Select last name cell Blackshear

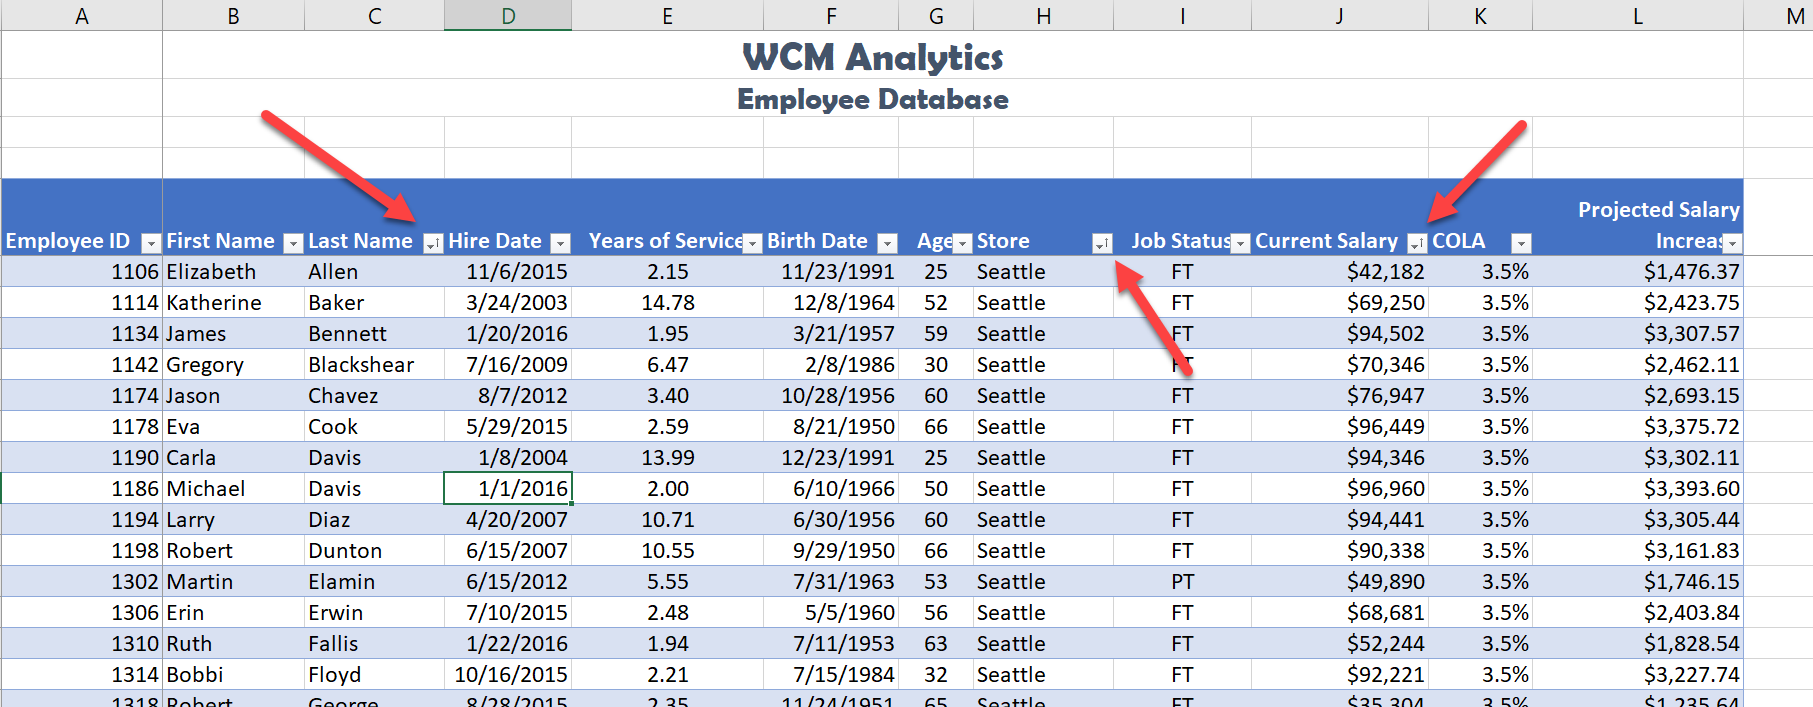pyautogui.click(x=374, y=365)
